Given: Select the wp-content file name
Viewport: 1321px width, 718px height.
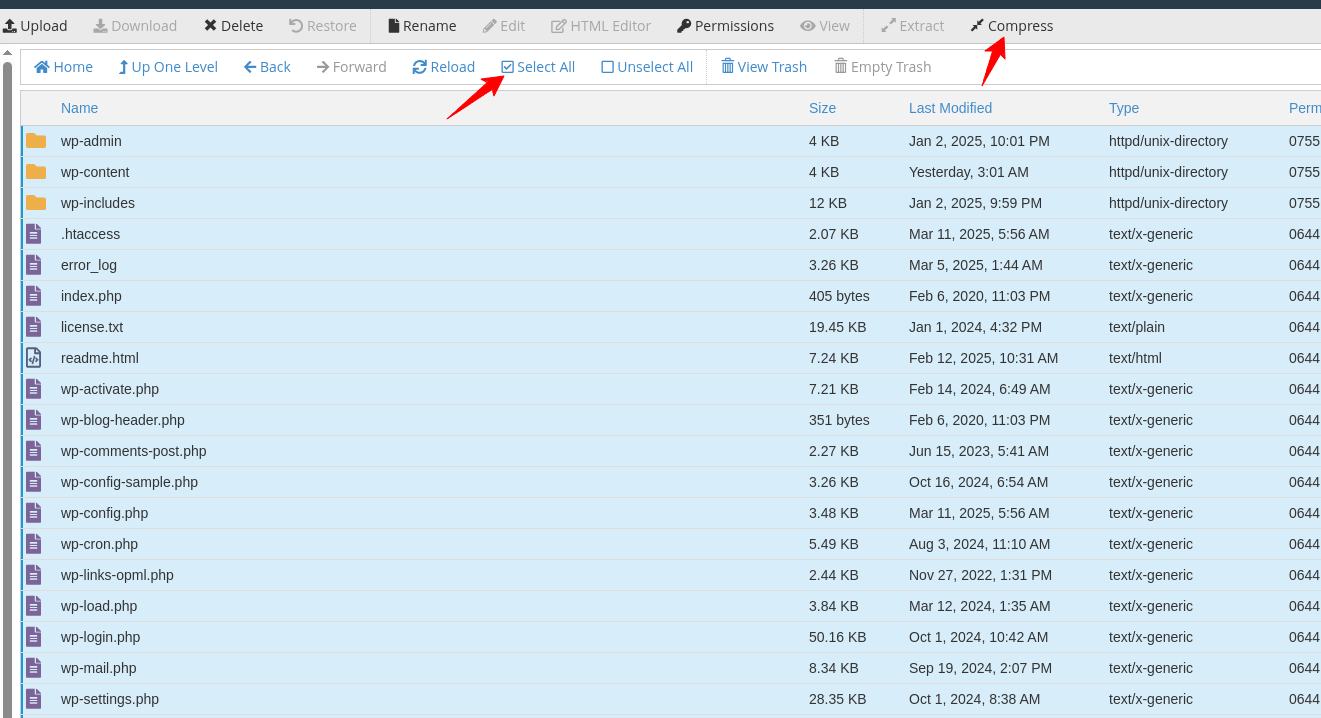Looking at the screenshot, I should click(95, 172).
